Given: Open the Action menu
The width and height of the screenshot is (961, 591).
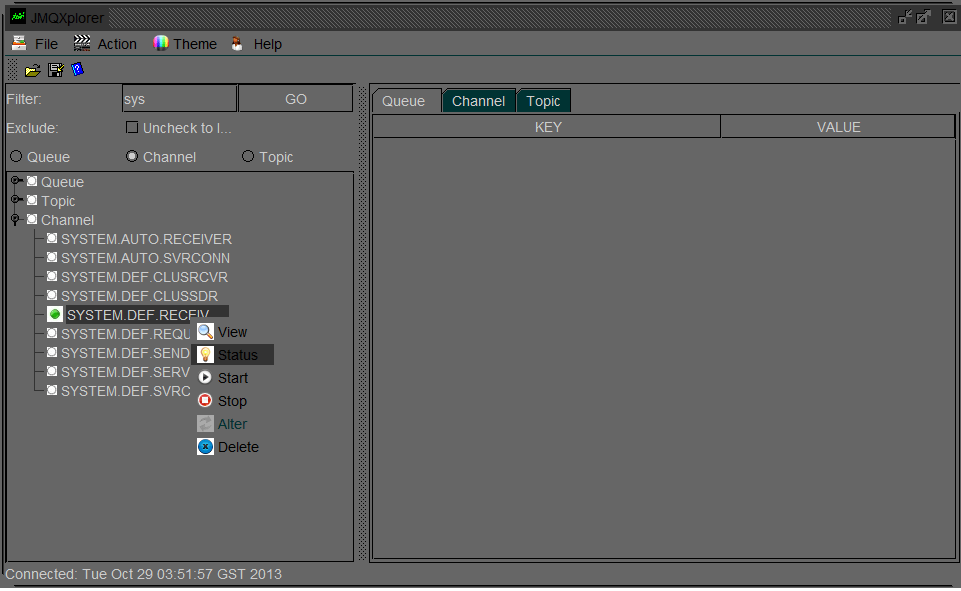Looking at the screenshot, I should 116,43.
